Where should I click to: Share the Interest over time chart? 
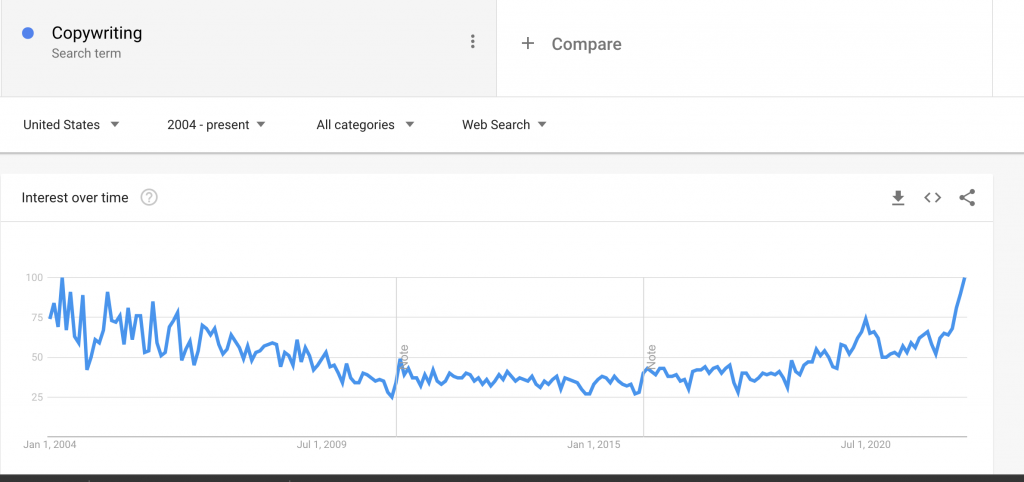(x=967, y=197)
